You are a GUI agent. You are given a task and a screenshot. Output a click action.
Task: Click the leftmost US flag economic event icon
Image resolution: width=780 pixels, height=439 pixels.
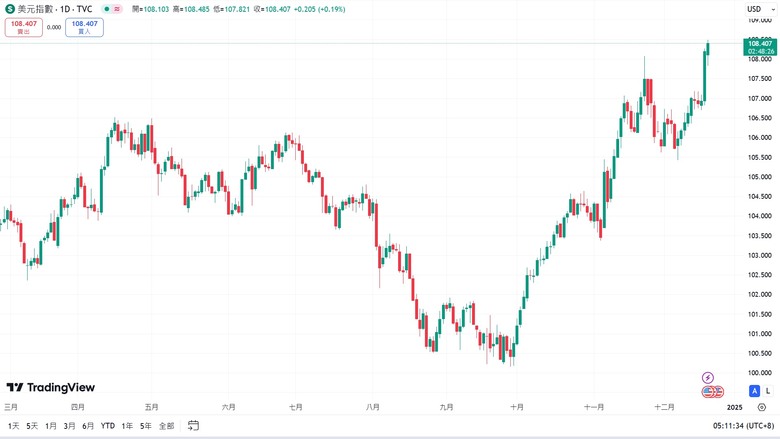708,392
